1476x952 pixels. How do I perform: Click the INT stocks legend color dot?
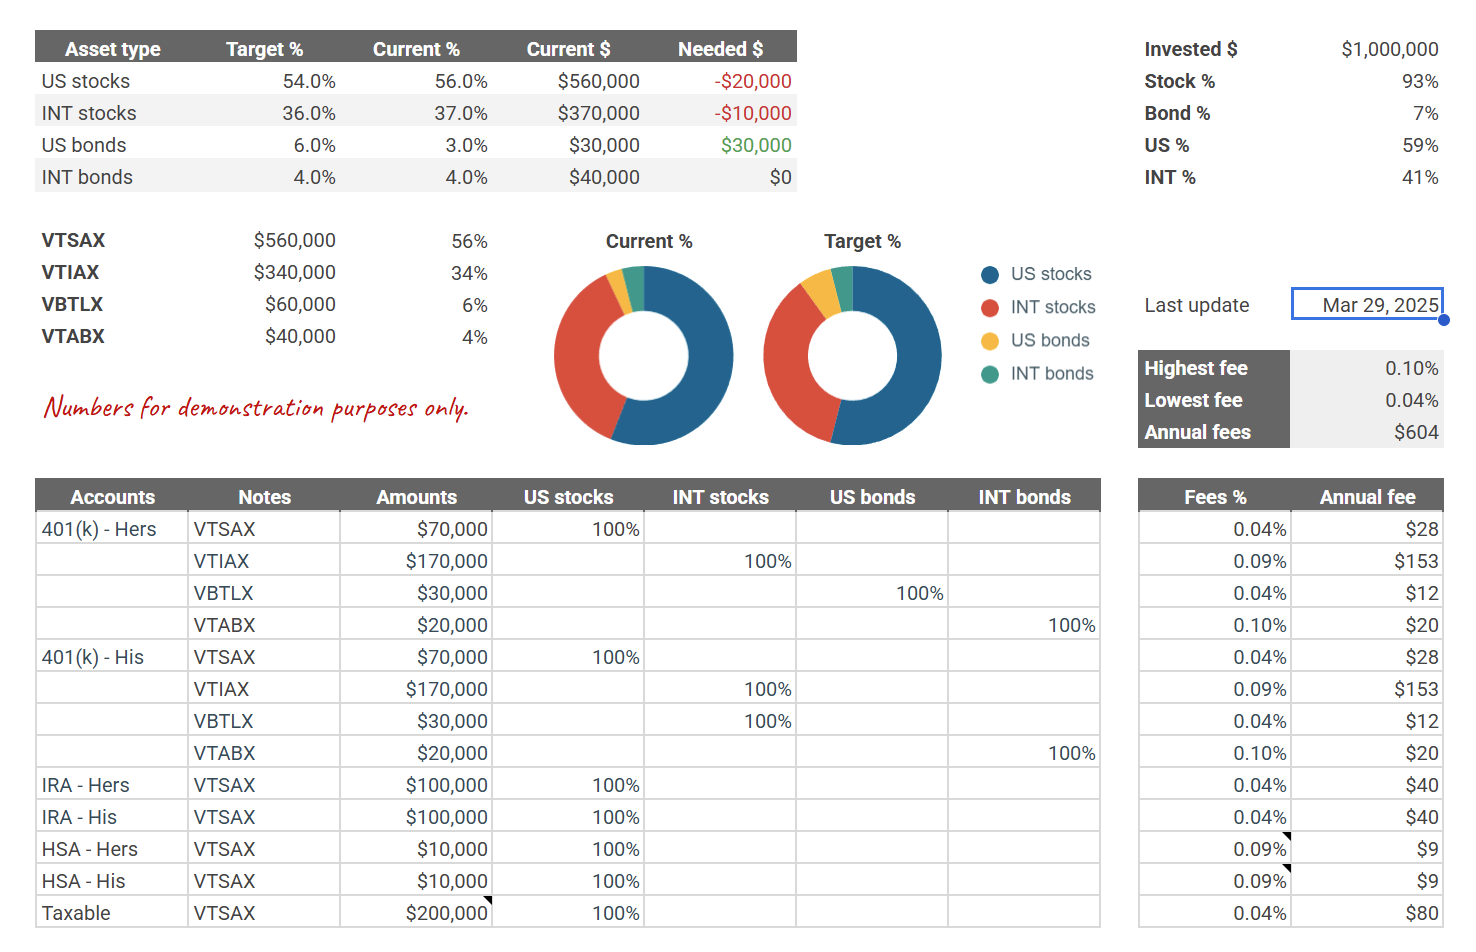tap(990, 307)
